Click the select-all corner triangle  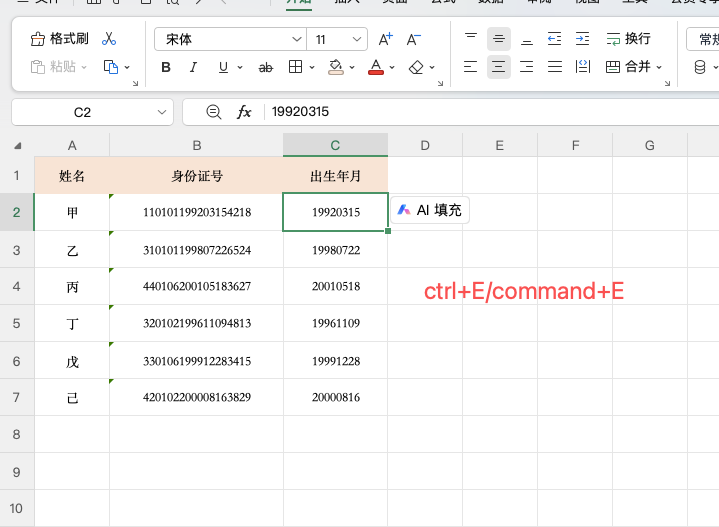click(17, 146)
